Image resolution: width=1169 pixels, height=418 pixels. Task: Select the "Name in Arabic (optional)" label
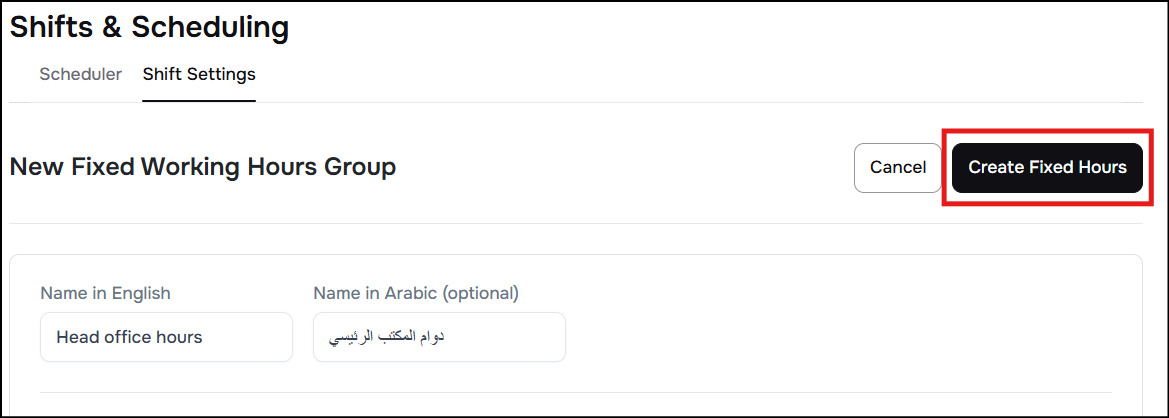click(416, 293)
